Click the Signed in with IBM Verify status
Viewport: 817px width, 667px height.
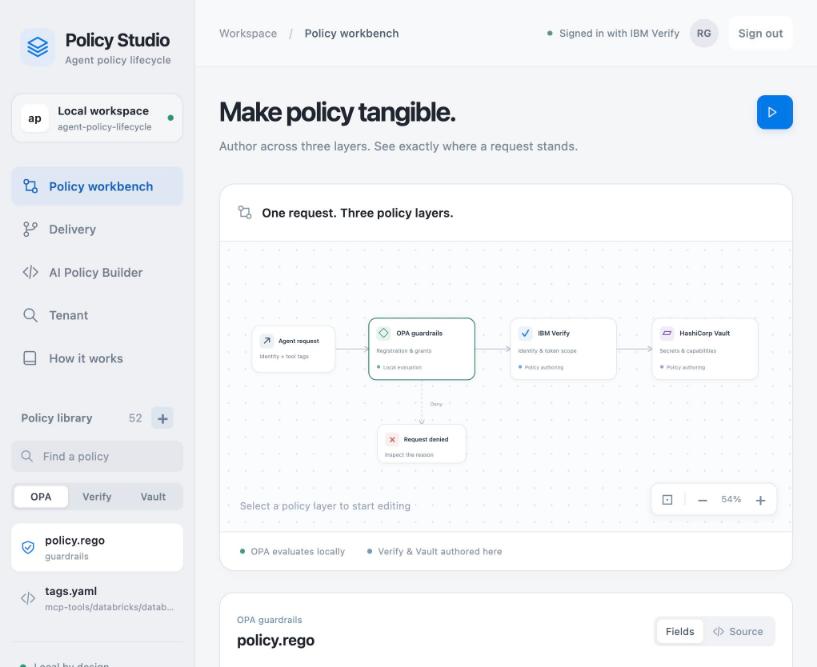tap(613, 33)
